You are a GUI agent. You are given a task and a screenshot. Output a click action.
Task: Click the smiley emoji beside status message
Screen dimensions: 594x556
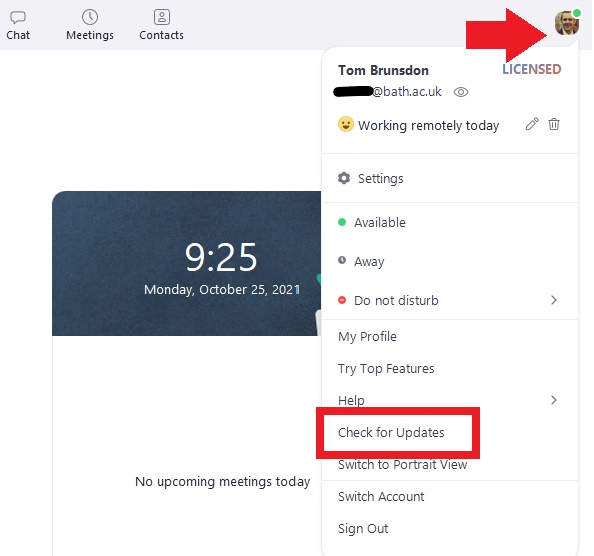coord(345,124)
